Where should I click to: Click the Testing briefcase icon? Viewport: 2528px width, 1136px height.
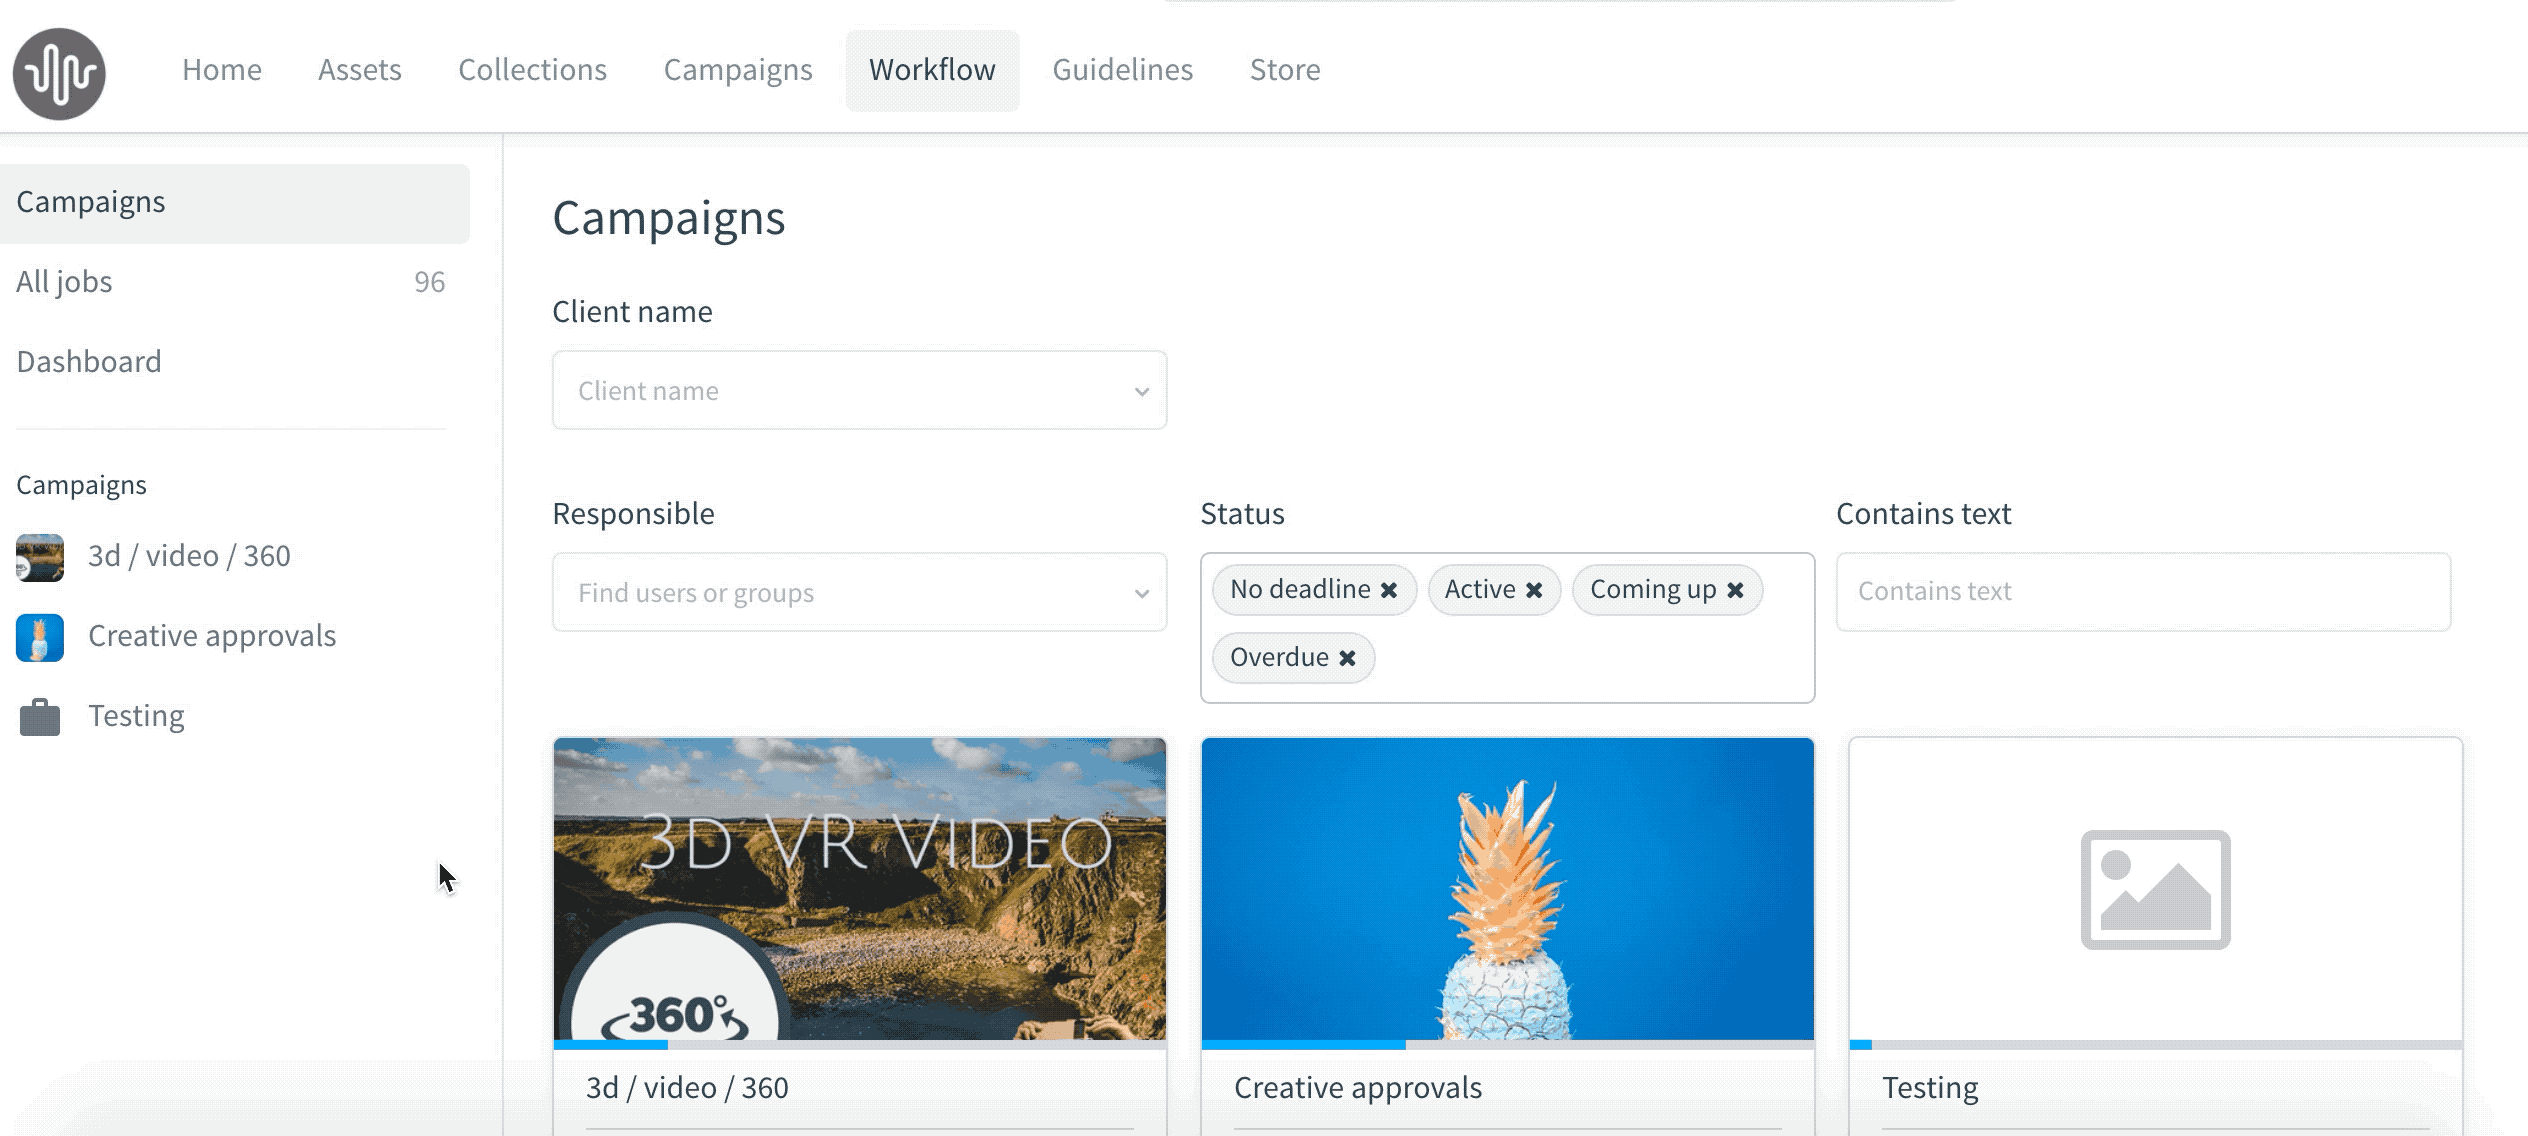pos(40,717)
